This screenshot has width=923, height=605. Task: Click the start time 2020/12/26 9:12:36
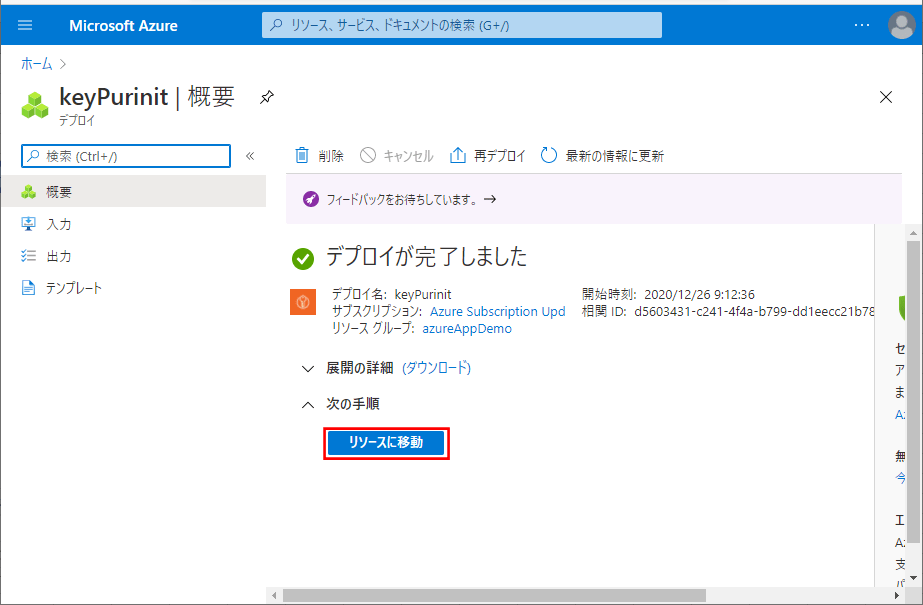point(699,294)
